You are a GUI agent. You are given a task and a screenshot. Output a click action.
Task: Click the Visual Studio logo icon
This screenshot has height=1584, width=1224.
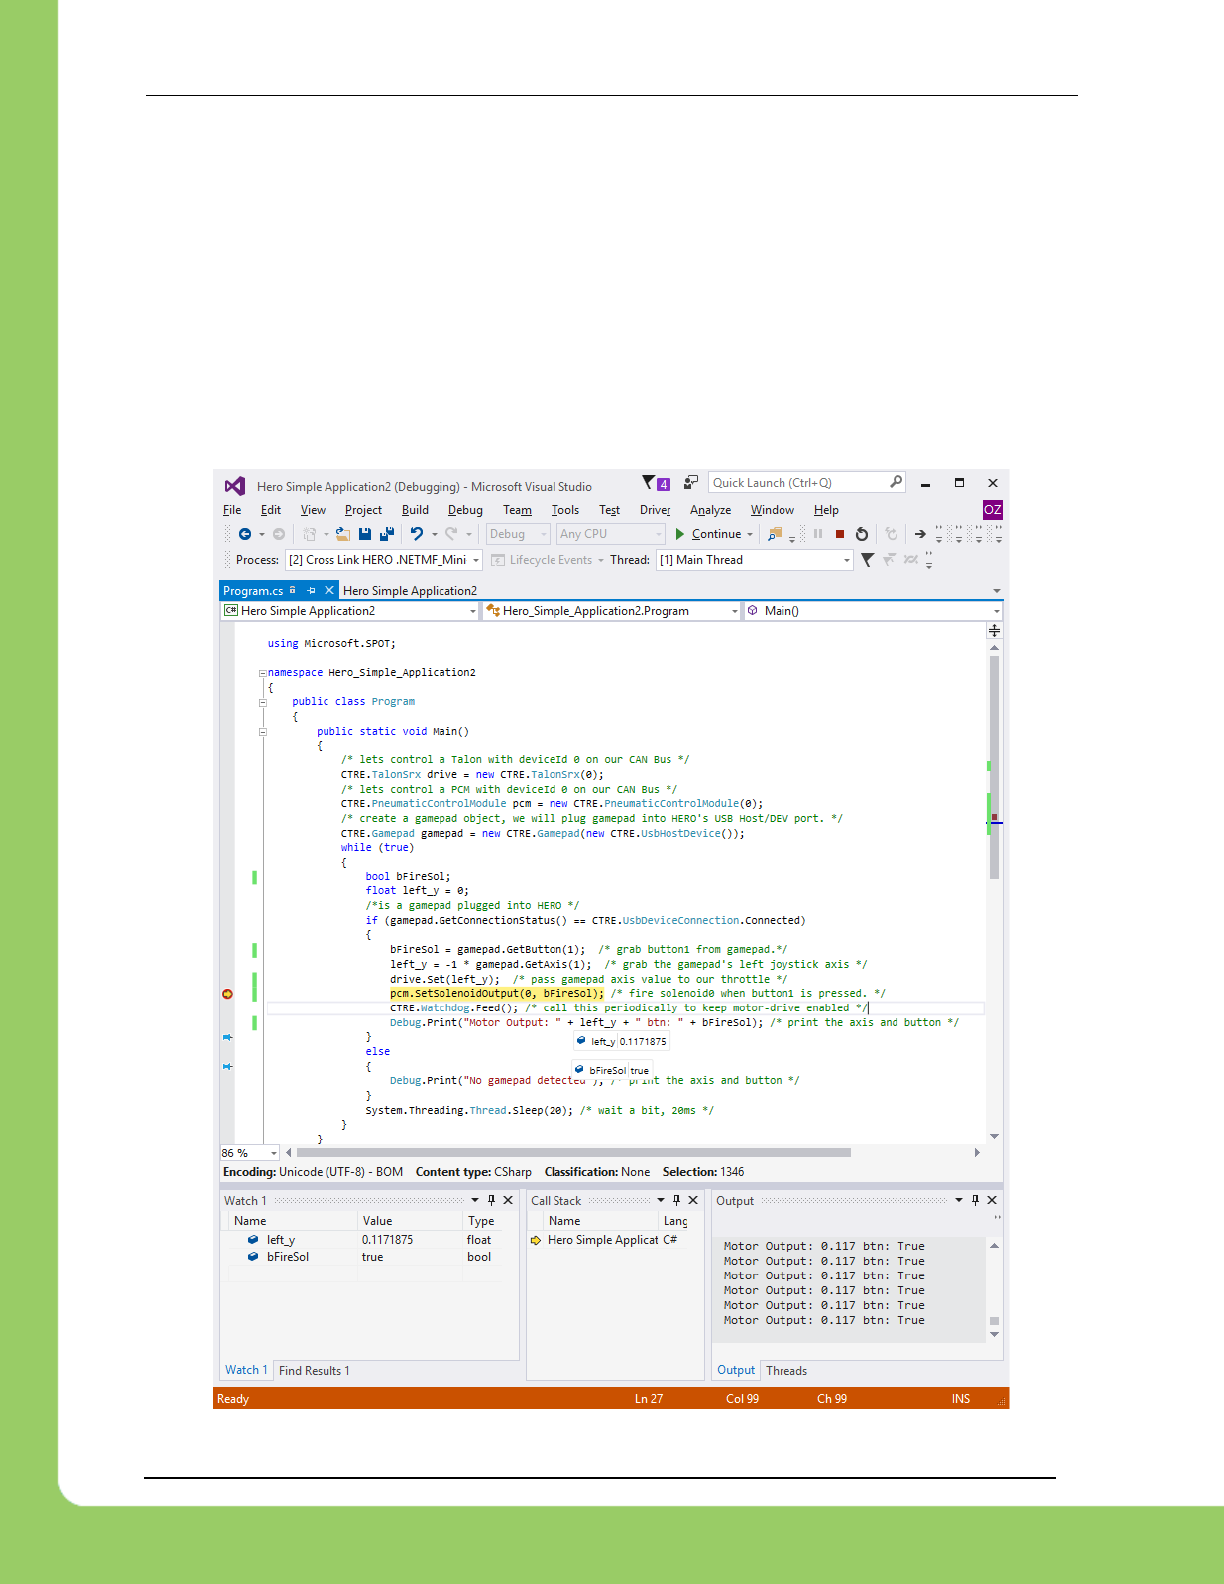click(234, 486)
